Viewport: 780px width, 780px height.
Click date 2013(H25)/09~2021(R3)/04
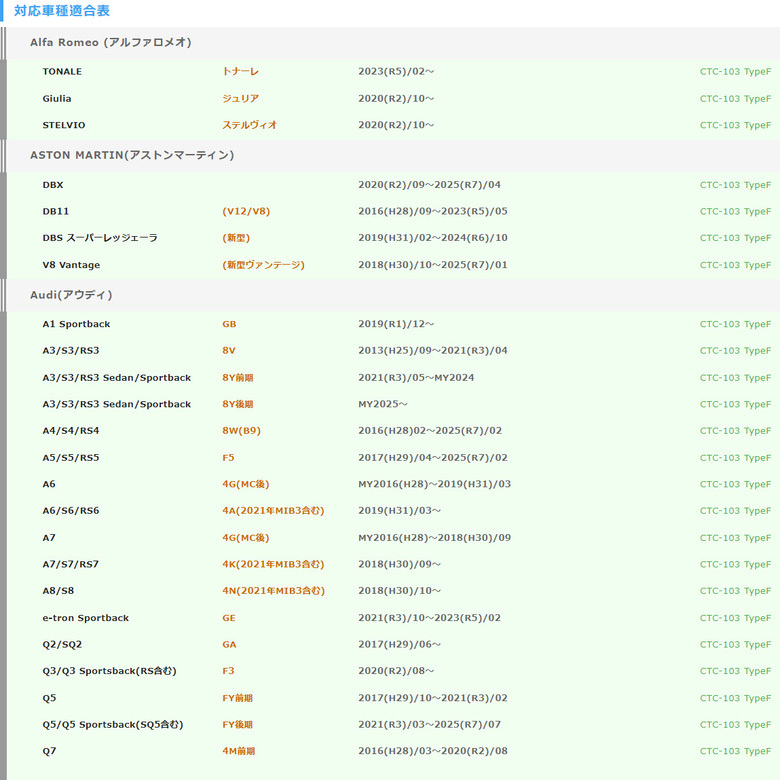tap(433, 351)
